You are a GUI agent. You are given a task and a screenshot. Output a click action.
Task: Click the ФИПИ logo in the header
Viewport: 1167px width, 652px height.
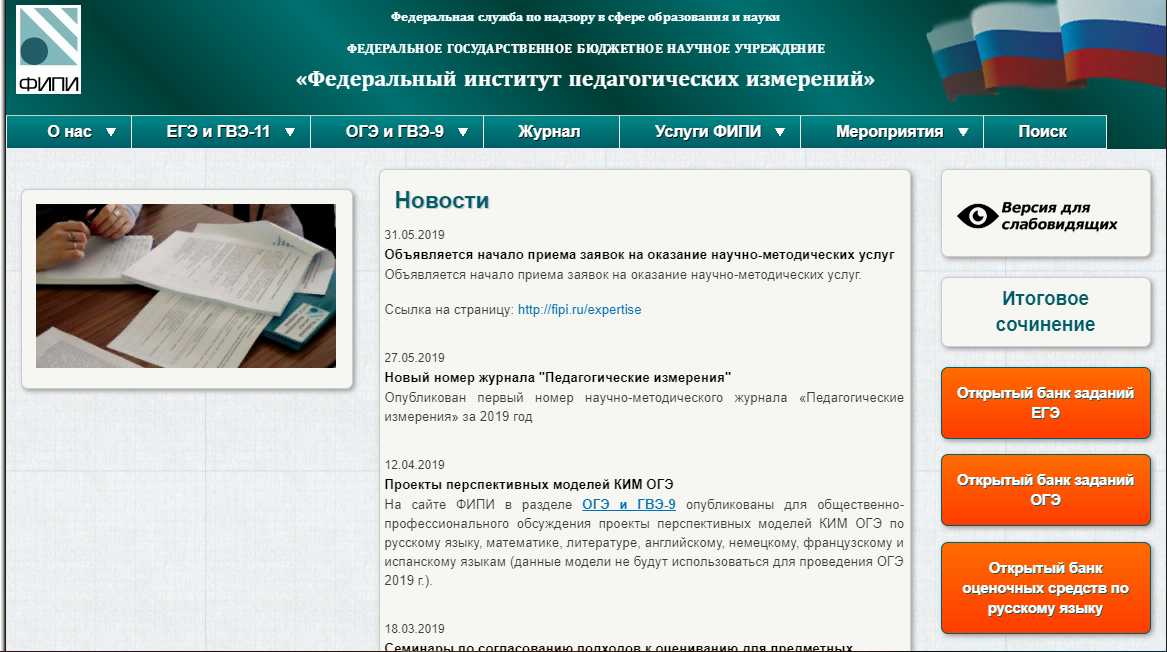48,49
